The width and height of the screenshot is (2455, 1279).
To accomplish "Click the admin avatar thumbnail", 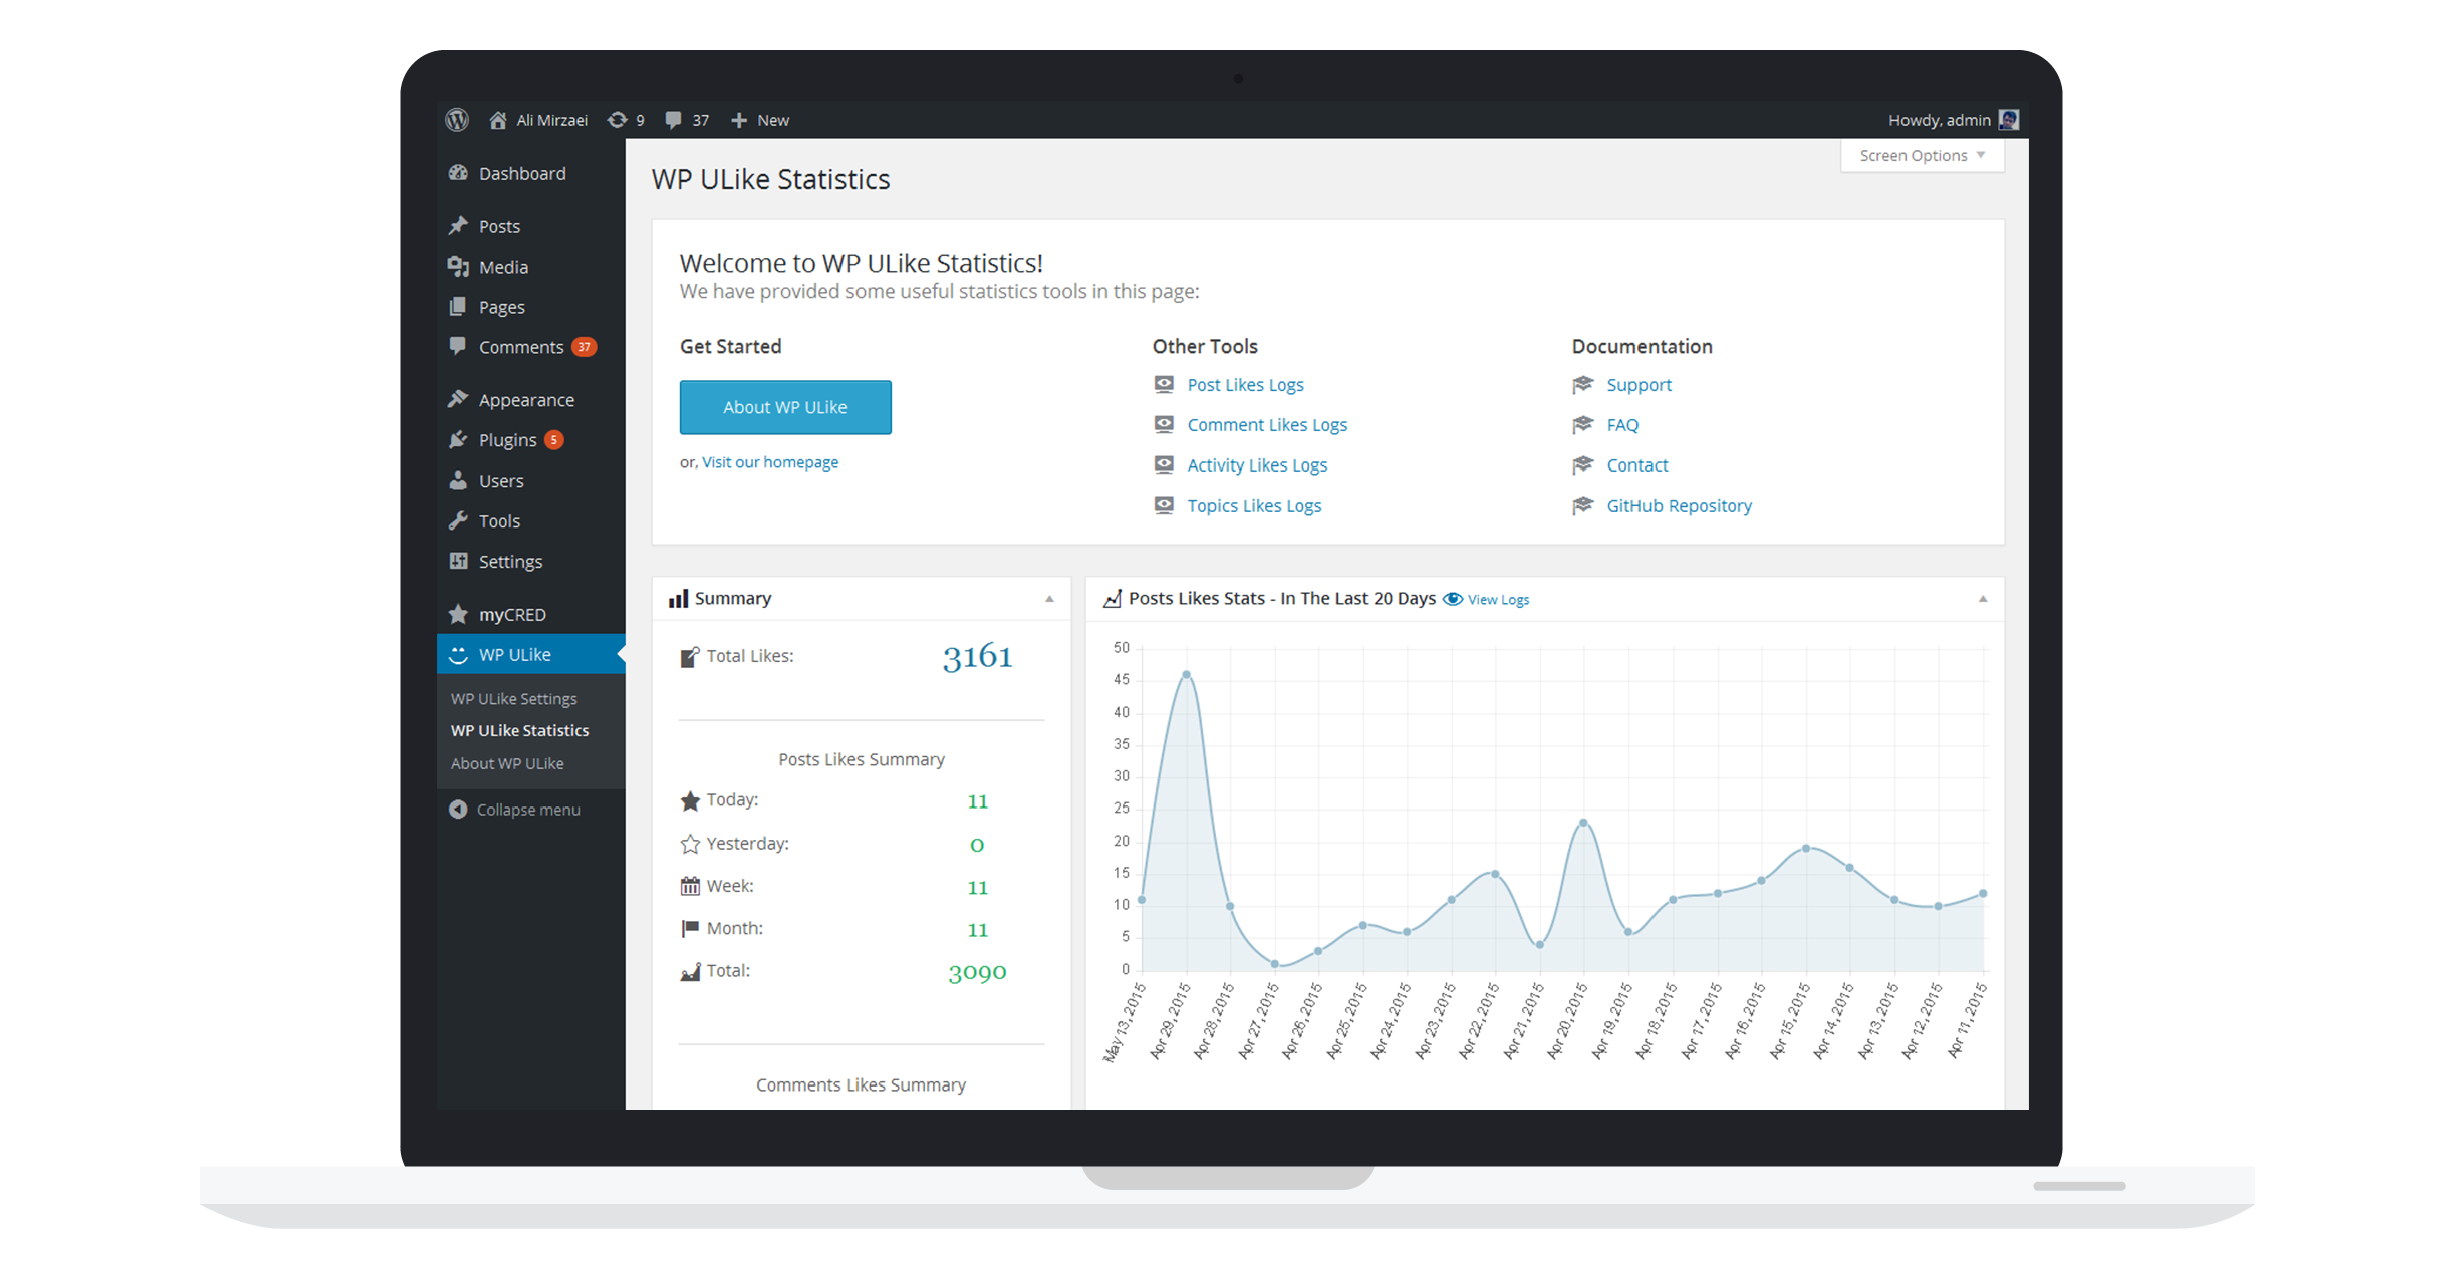I will pyautogui.click(x=2009, y=120).
